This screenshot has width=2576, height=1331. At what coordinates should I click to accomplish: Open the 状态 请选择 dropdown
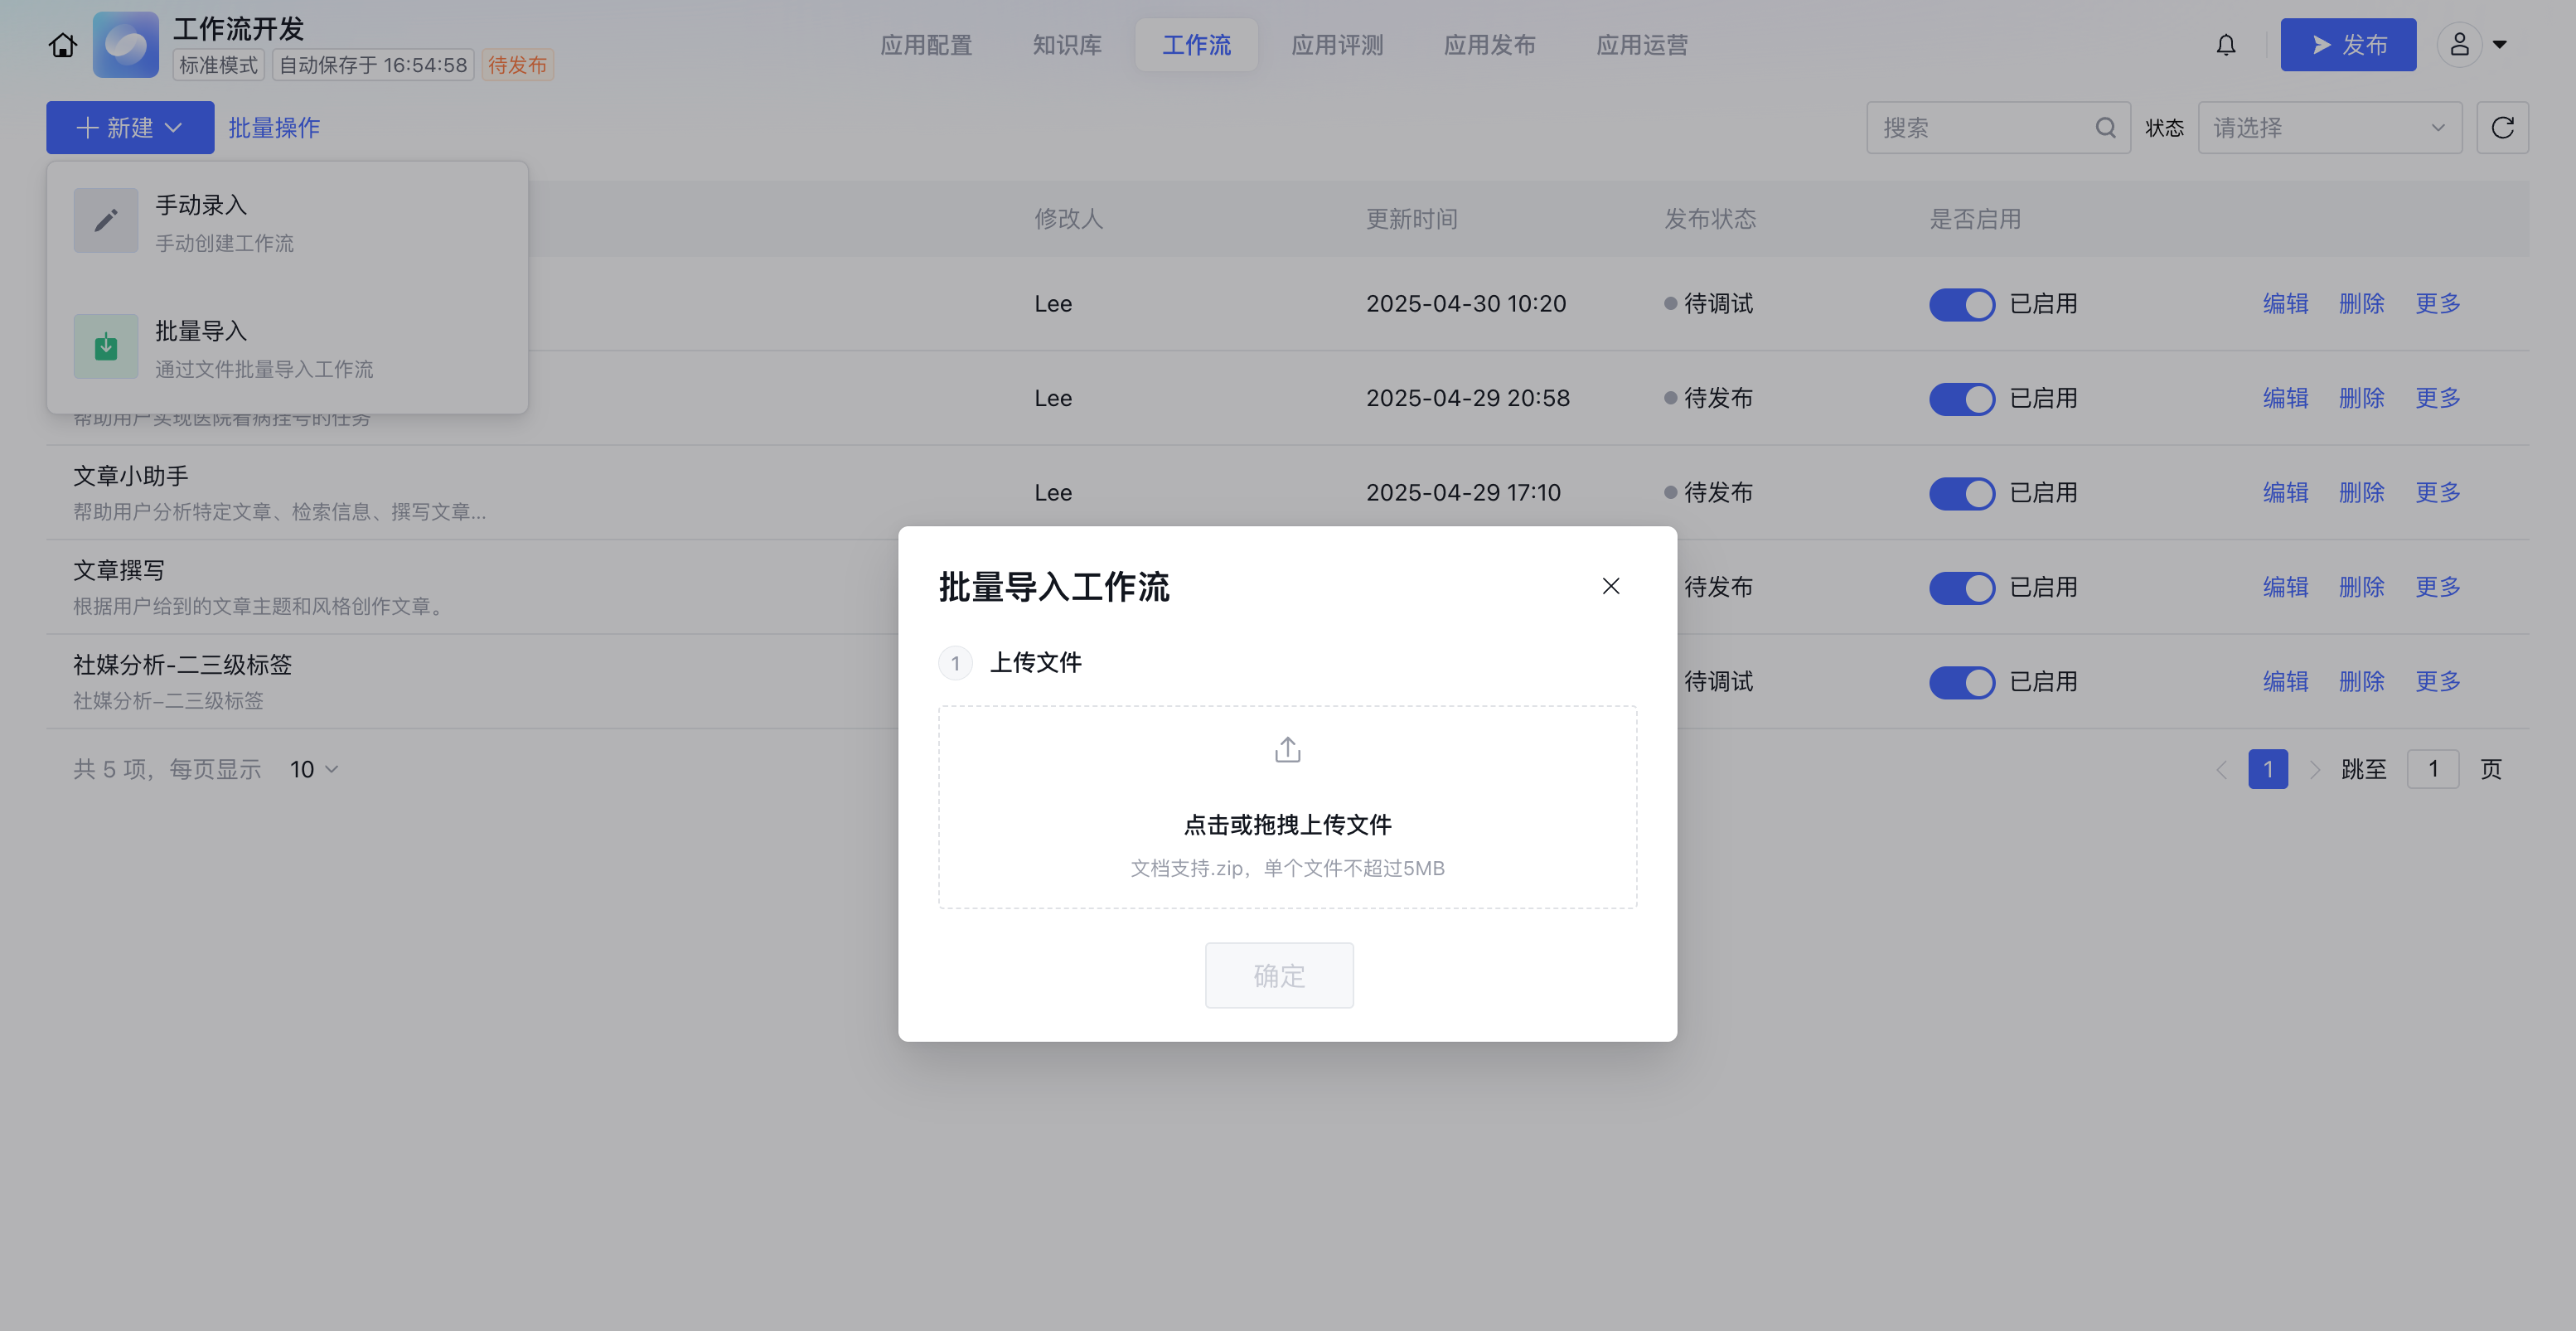pyautogui.click(x=2328, y=128)
